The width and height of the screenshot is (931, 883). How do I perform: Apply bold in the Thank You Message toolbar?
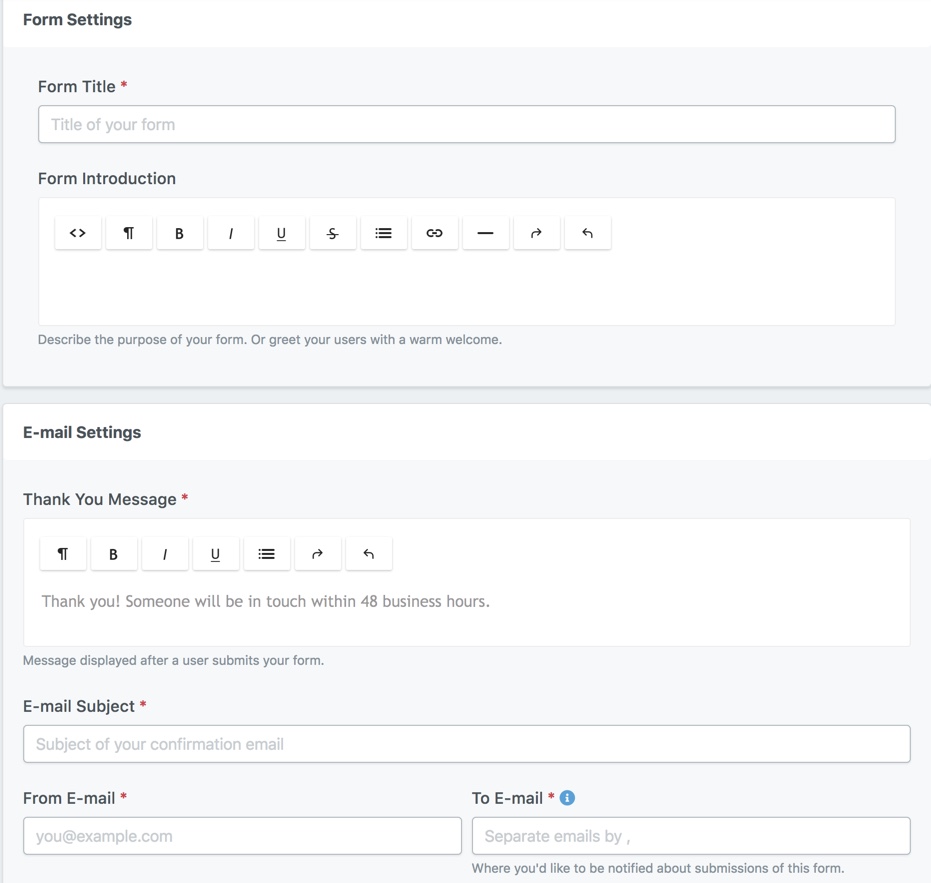pos(113,553)
